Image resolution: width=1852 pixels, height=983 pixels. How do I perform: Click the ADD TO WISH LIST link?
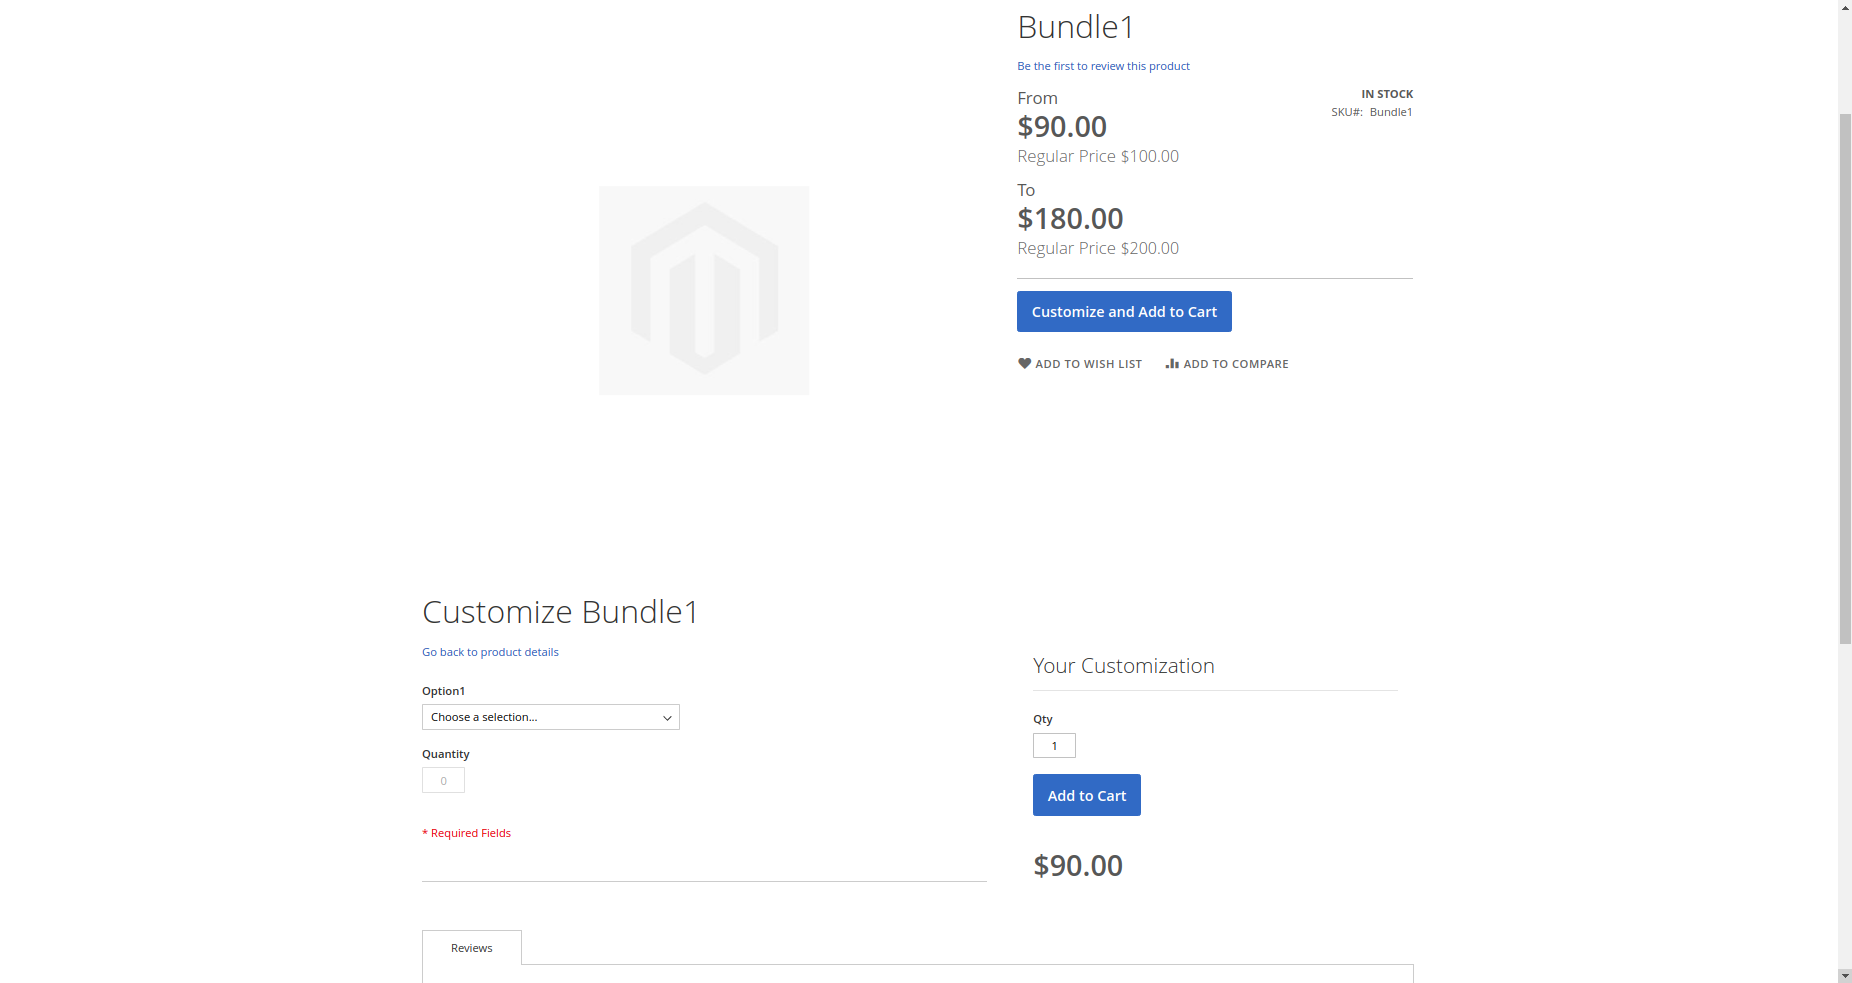click(1080, 364)
